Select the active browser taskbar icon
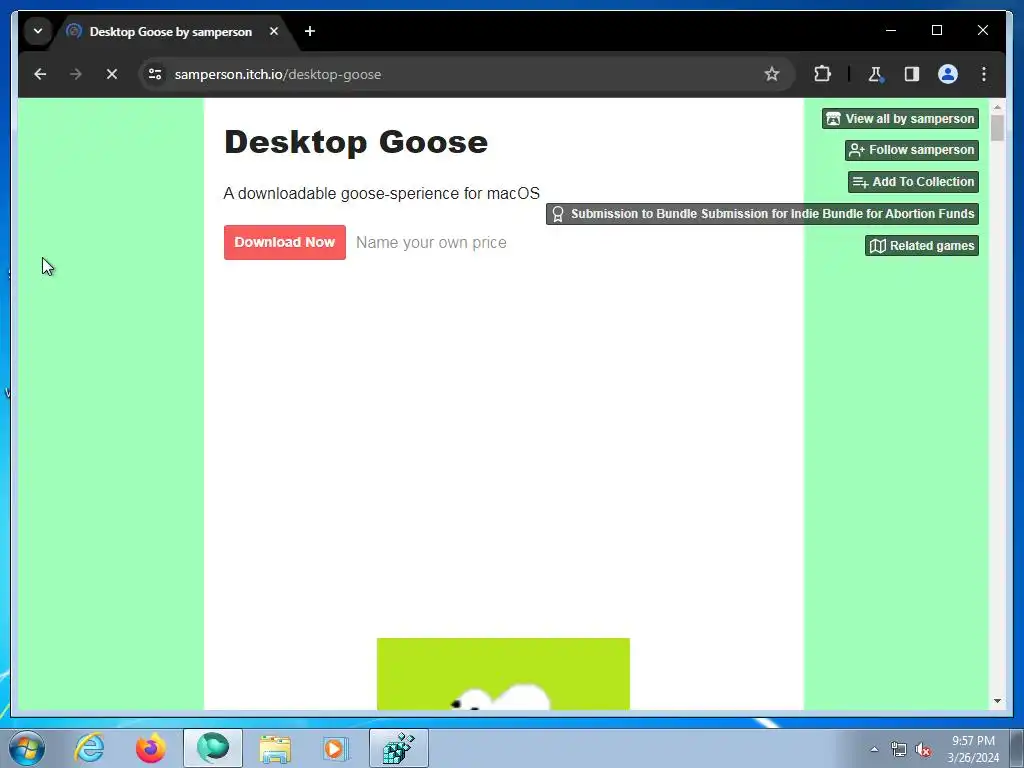 pos(213,748)
